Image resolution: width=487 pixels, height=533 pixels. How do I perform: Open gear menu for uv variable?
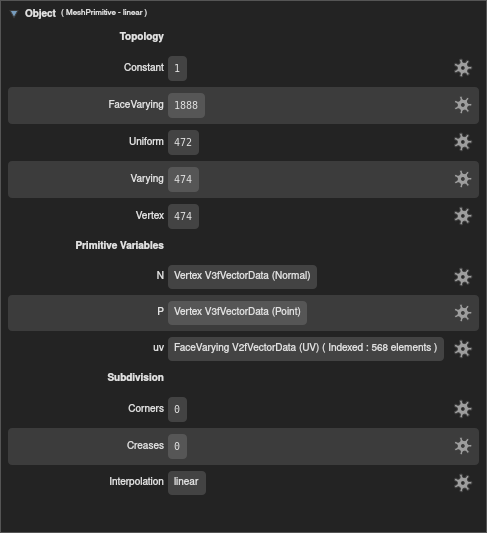click(463, 349)
